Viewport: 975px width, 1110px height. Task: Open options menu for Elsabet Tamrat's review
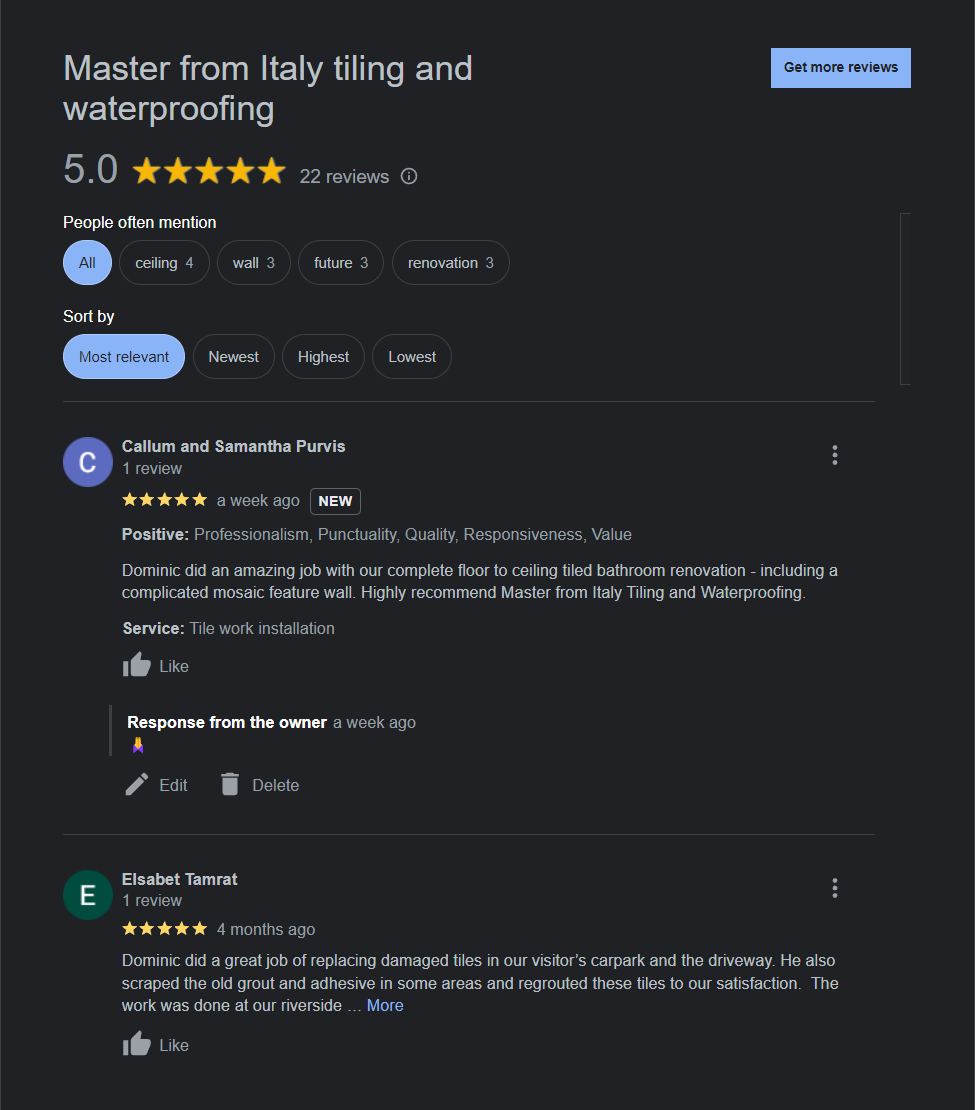click(835, 888)
